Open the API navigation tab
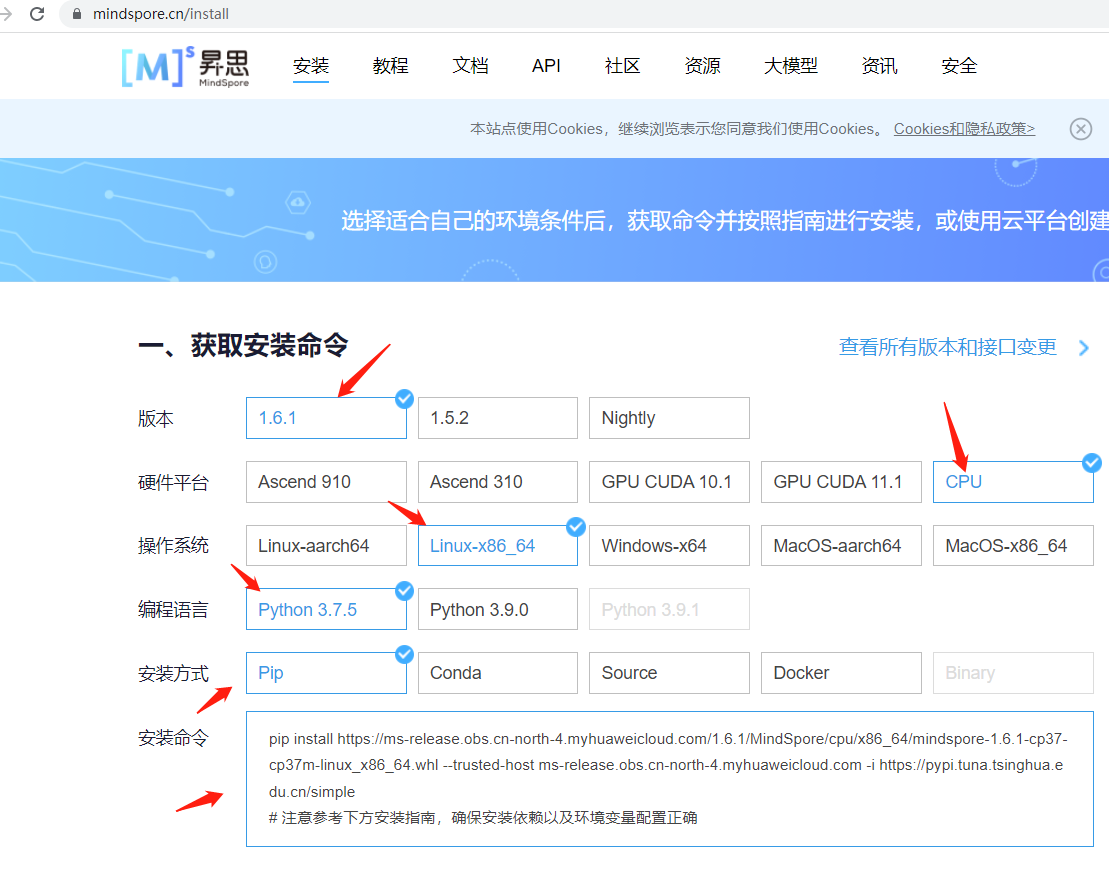The width and height of the screenshot is (1109, 884). click(546, 66)
